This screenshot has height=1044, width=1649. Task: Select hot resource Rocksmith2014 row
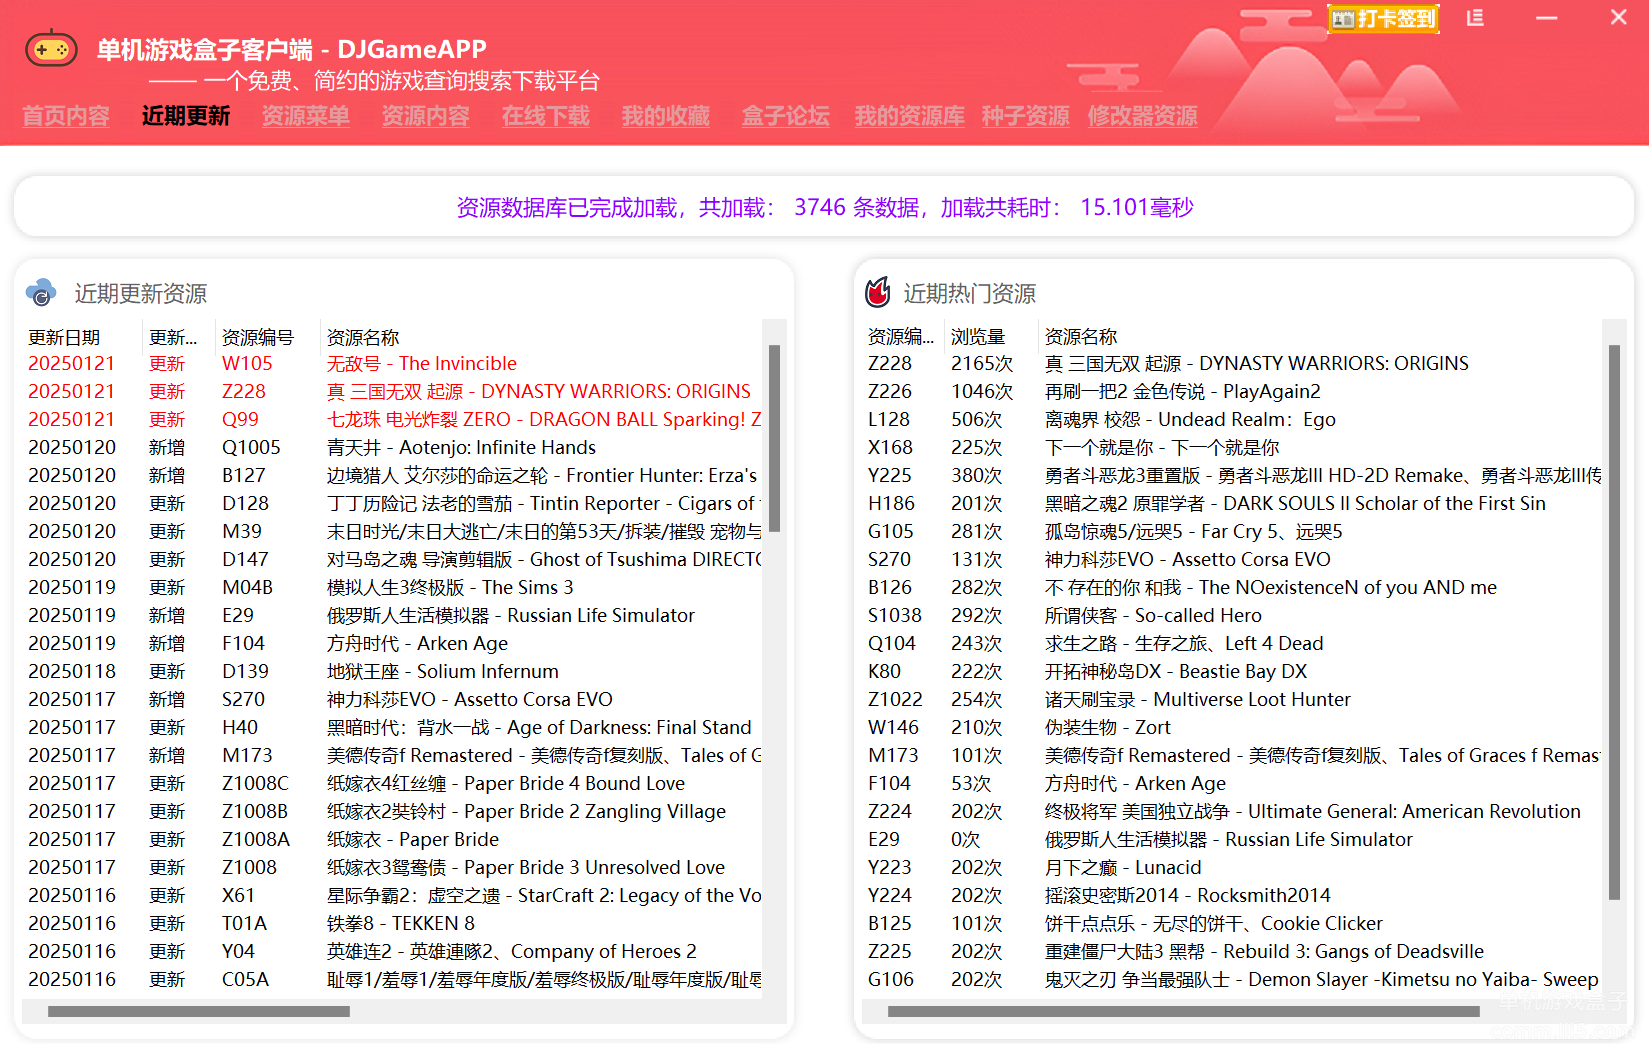[1232, 895]
